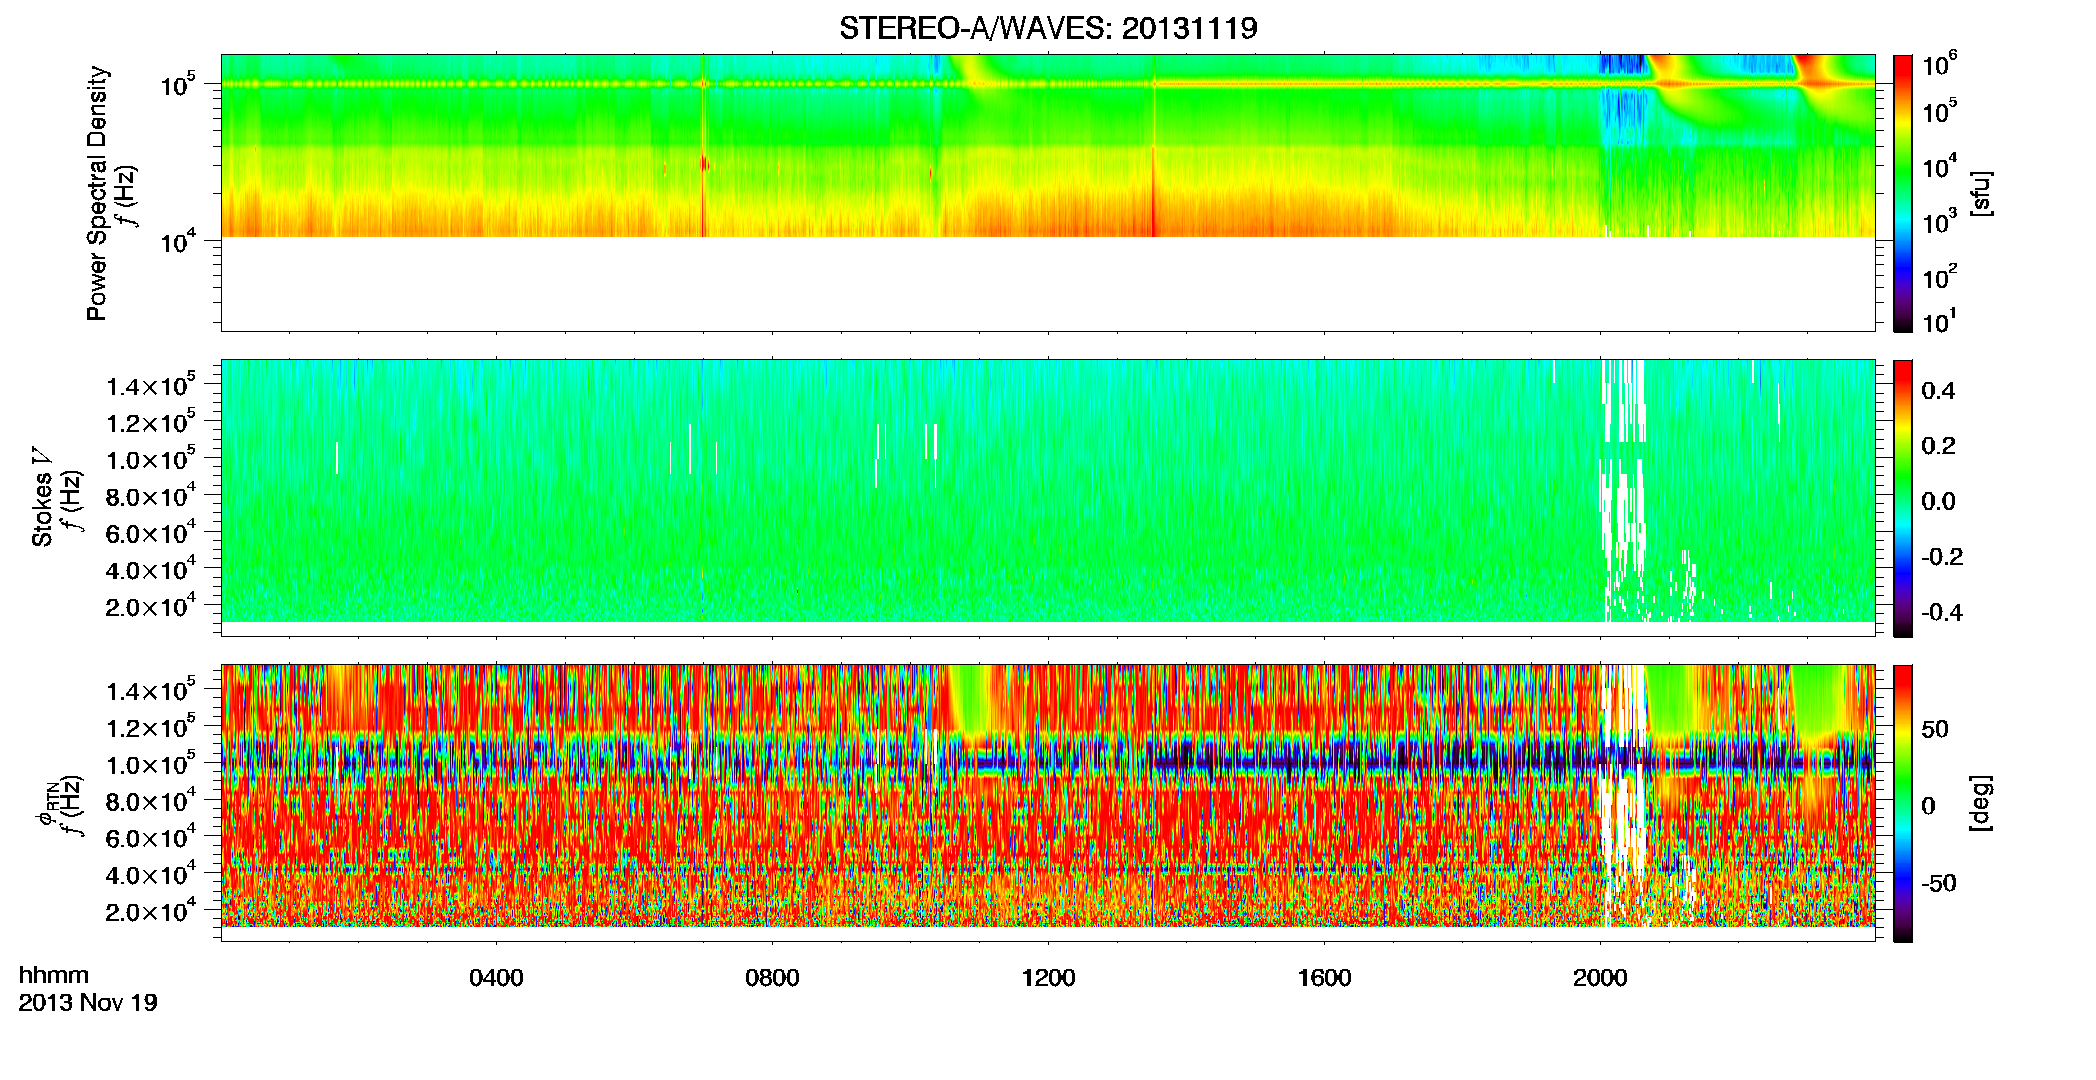The image size is (2096, 1080).
Task: Click the top spectrogram panel
Action: [1048, 193]
